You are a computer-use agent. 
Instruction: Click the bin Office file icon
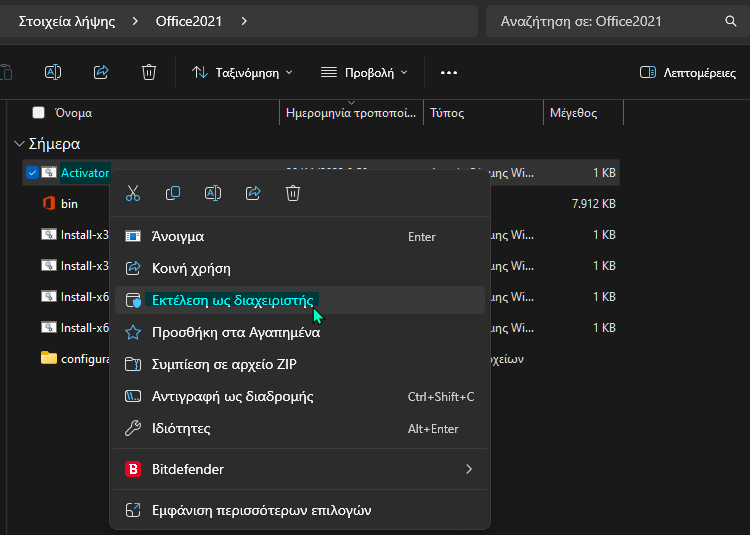pyautogui.click(x=49, y=203)
